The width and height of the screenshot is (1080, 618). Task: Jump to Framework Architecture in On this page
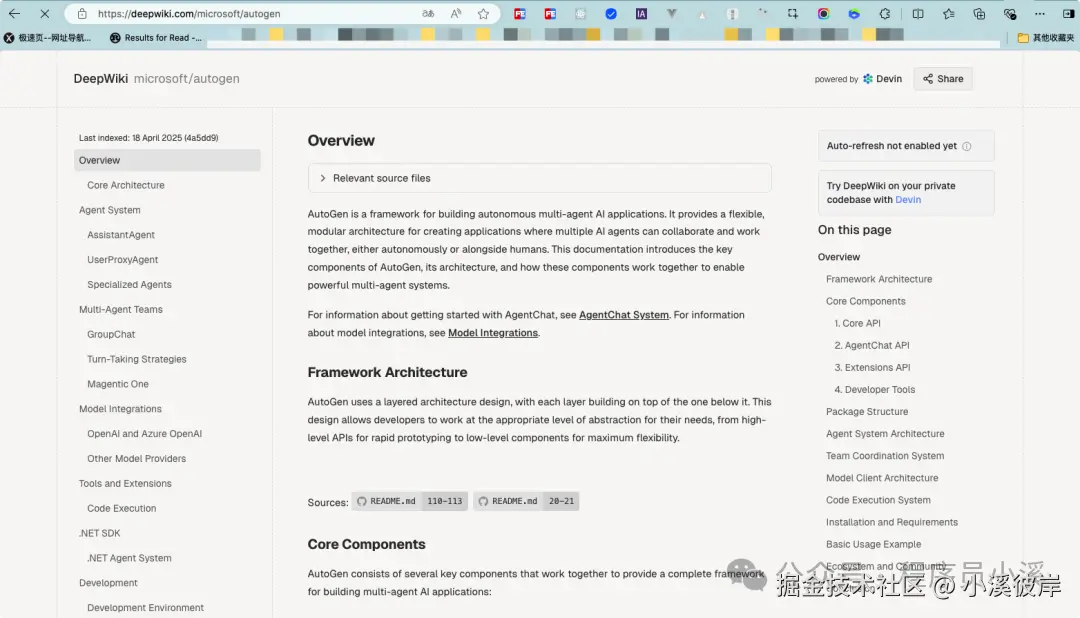[x=879, y=279]
